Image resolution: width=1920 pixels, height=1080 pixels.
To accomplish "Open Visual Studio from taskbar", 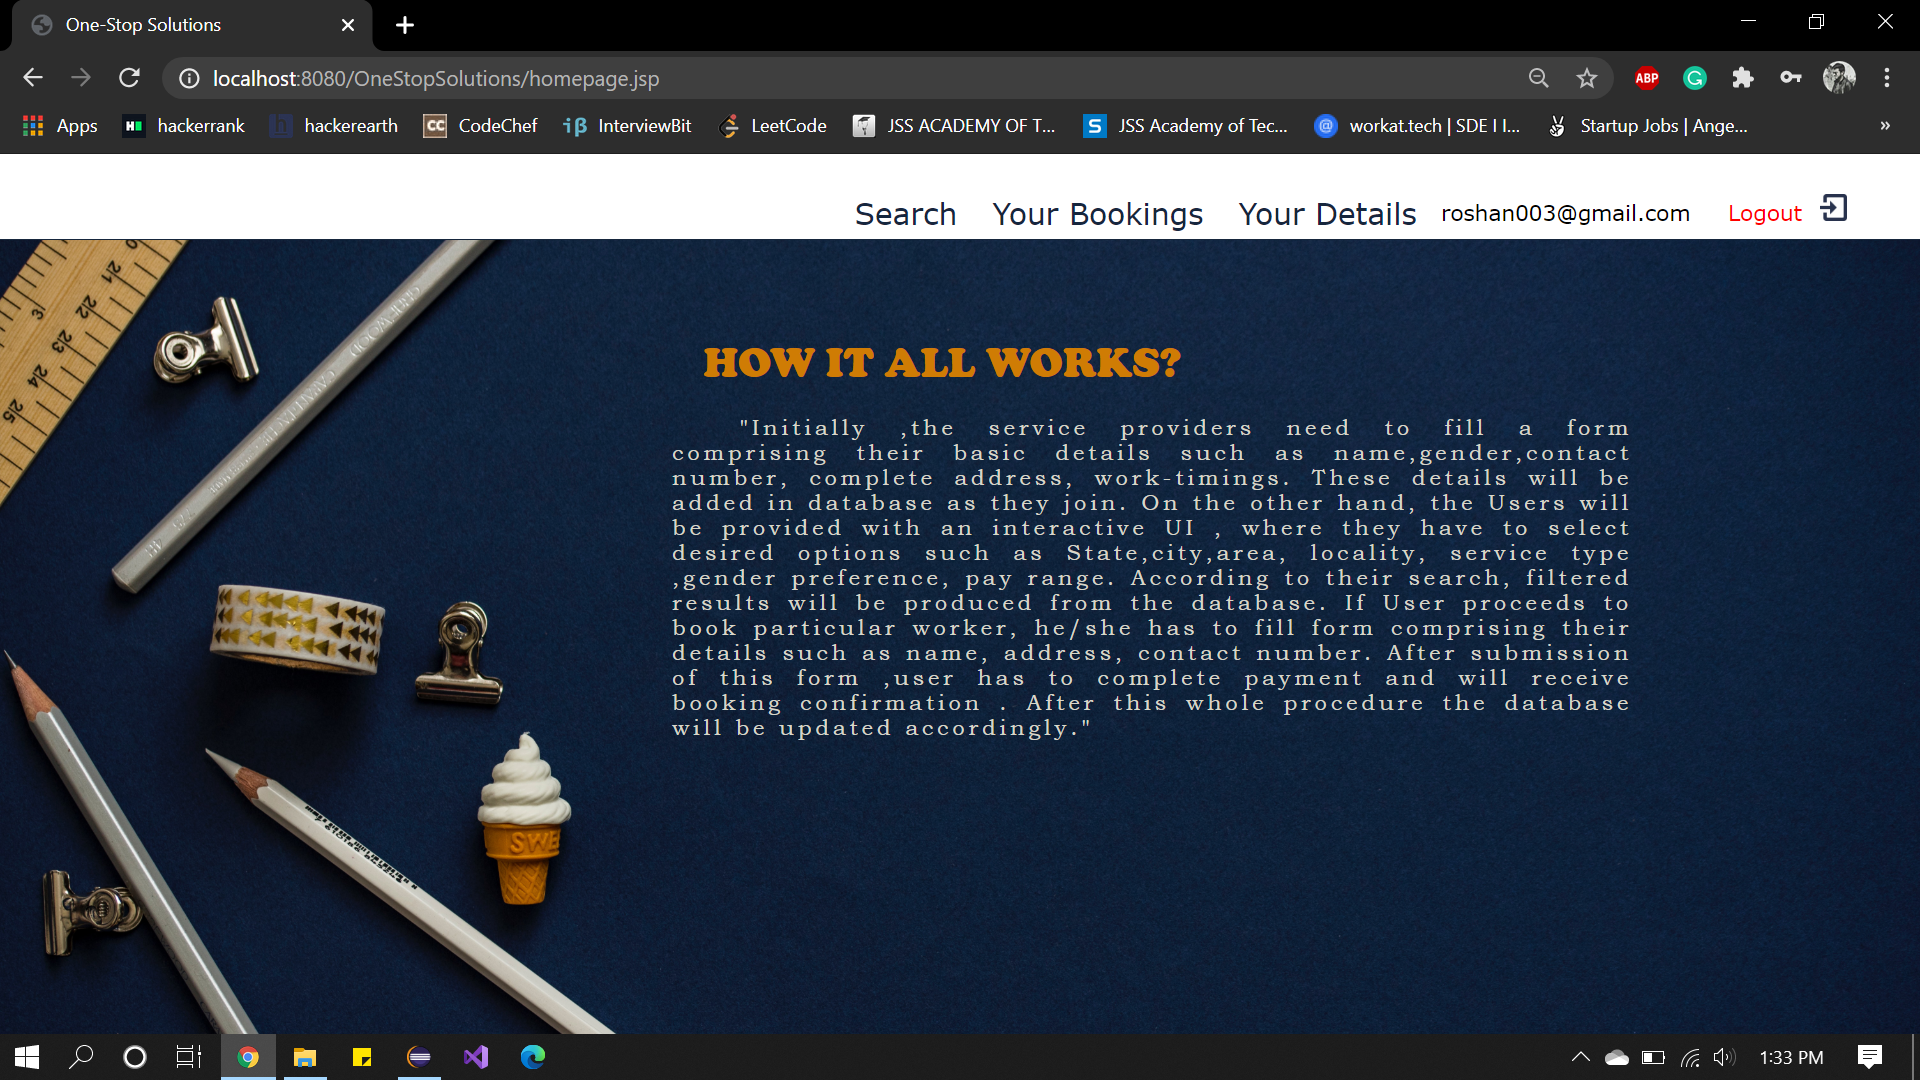I will 476,1057.
